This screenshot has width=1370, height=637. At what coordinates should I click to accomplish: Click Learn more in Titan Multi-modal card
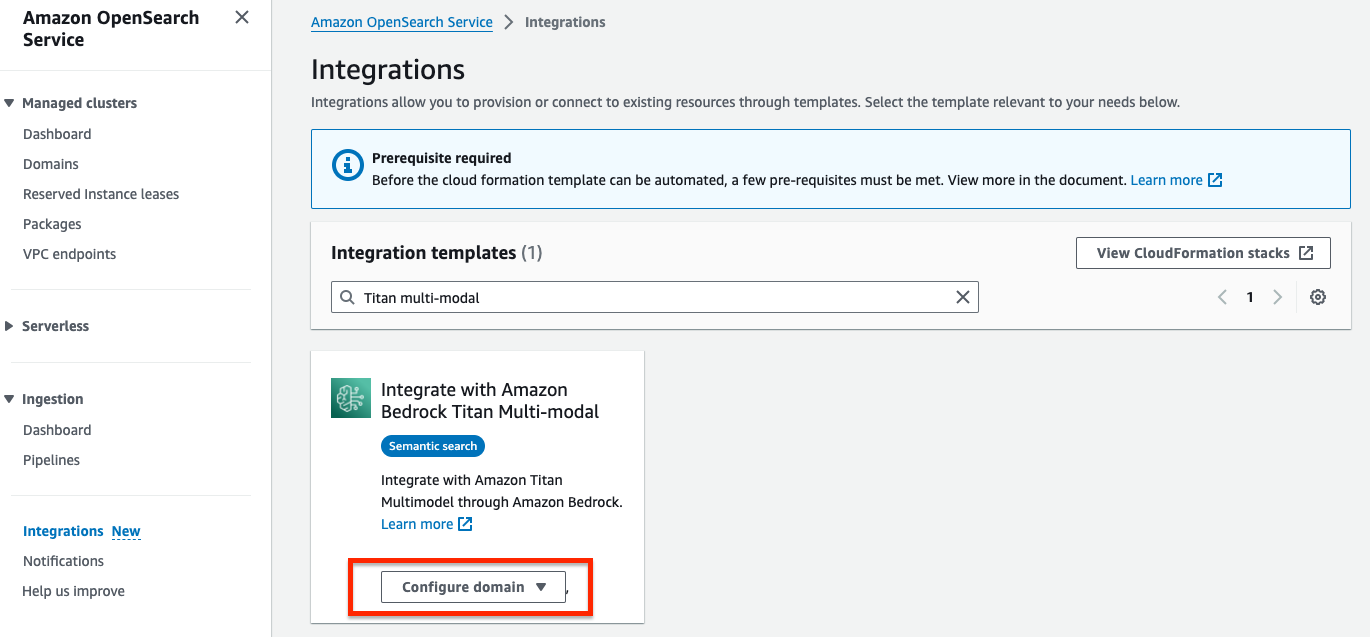tap(417, 524)
